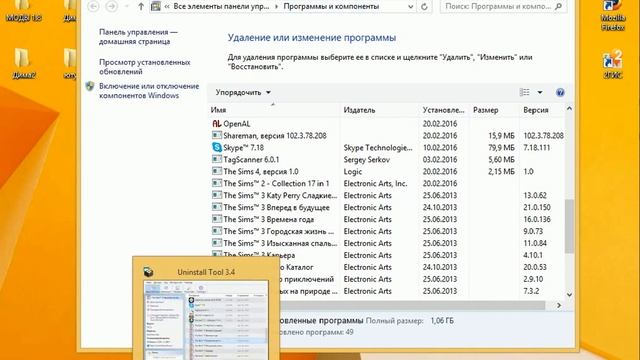Screen dimensions: 640x360
Task: Open Просмотр установленных обновлений link
Action: click(144, 67)
